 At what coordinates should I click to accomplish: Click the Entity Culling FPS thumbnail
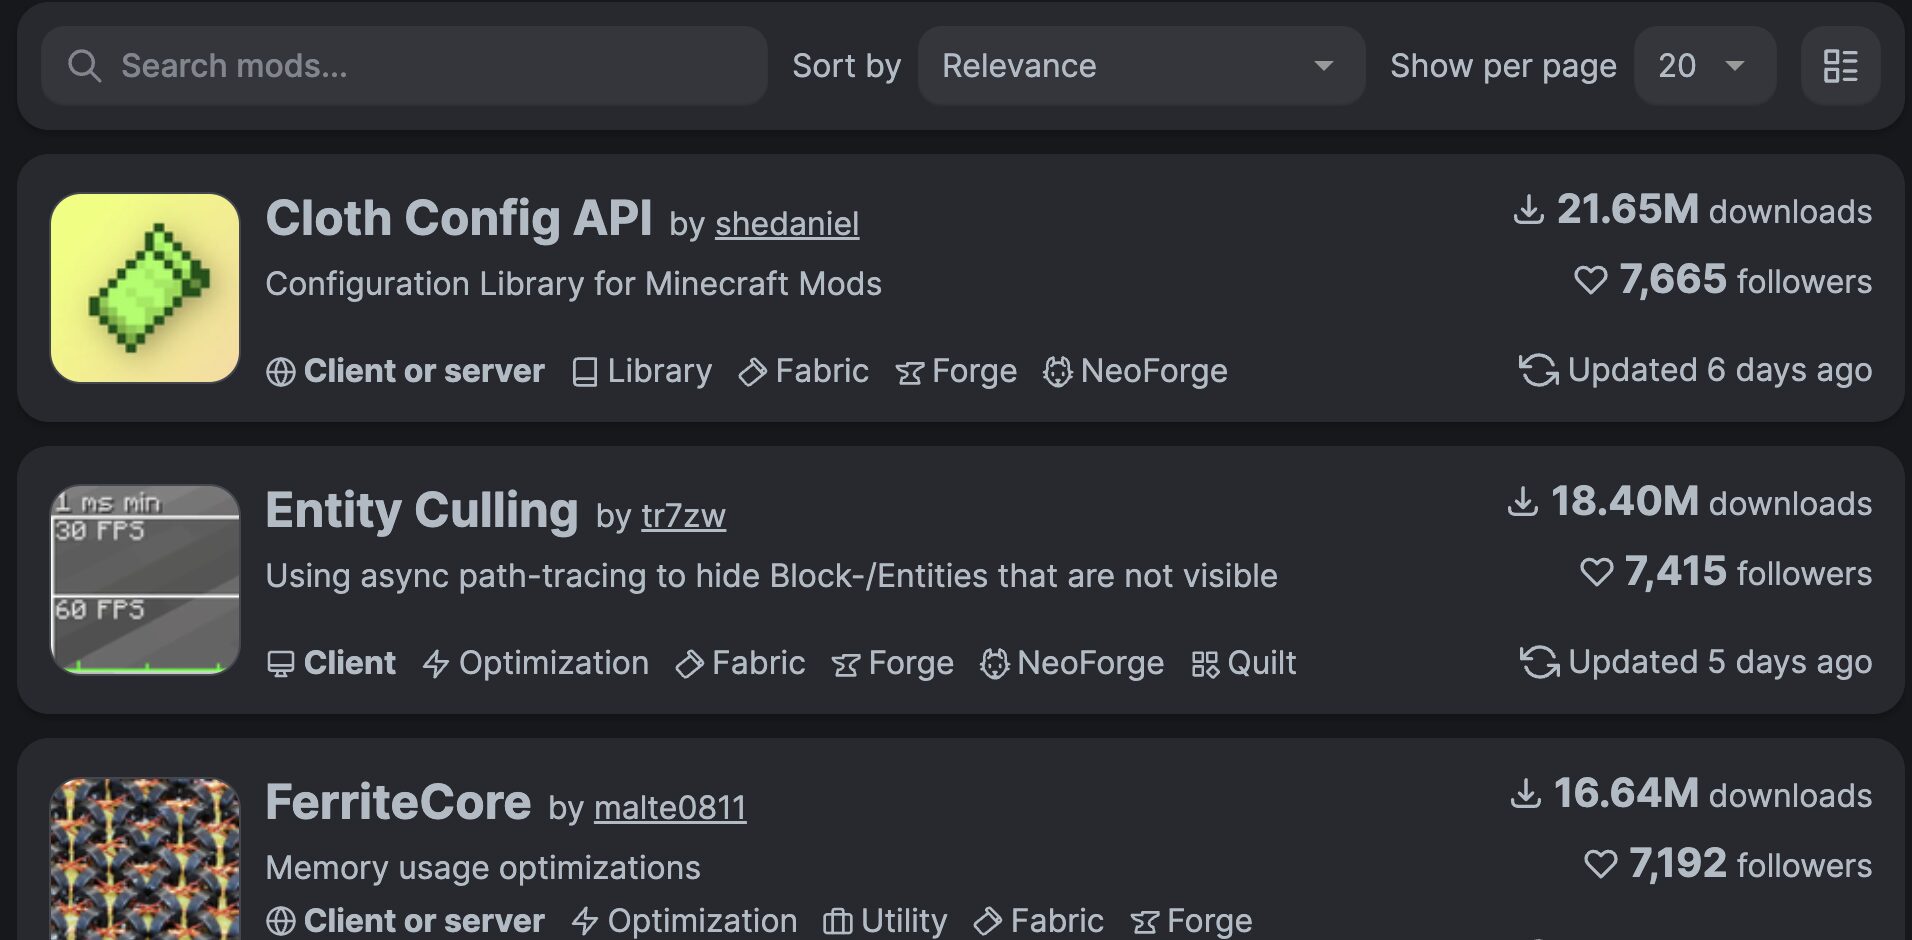pos(145,580)
